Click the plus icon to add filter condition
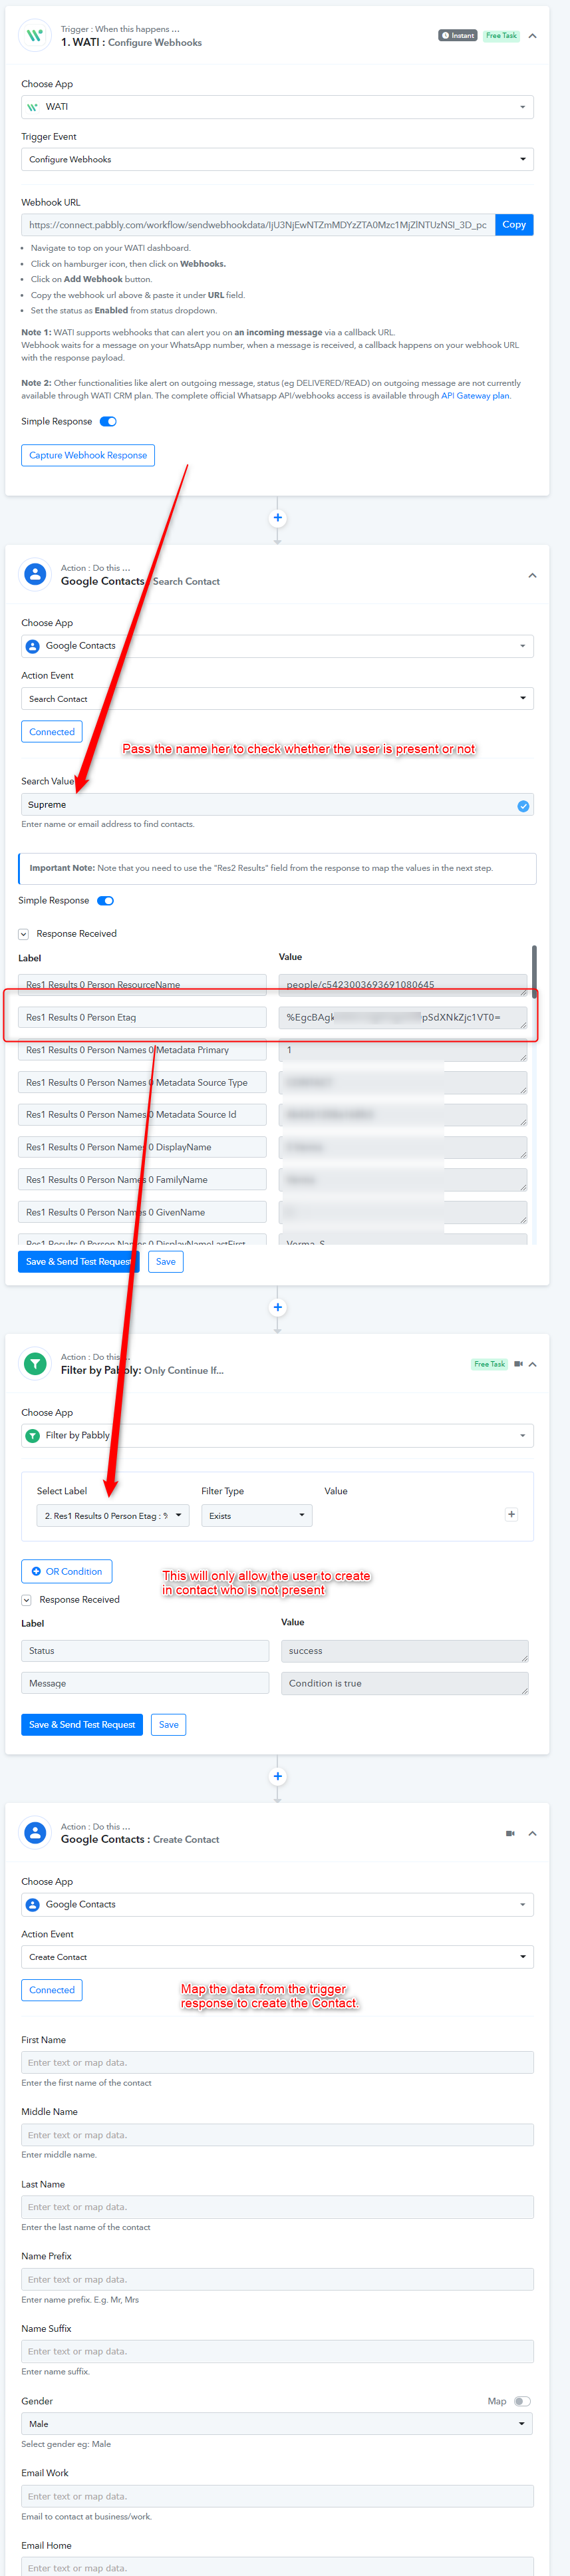570x2576 pixels. pyautogui.click(x=511, y=1515)
